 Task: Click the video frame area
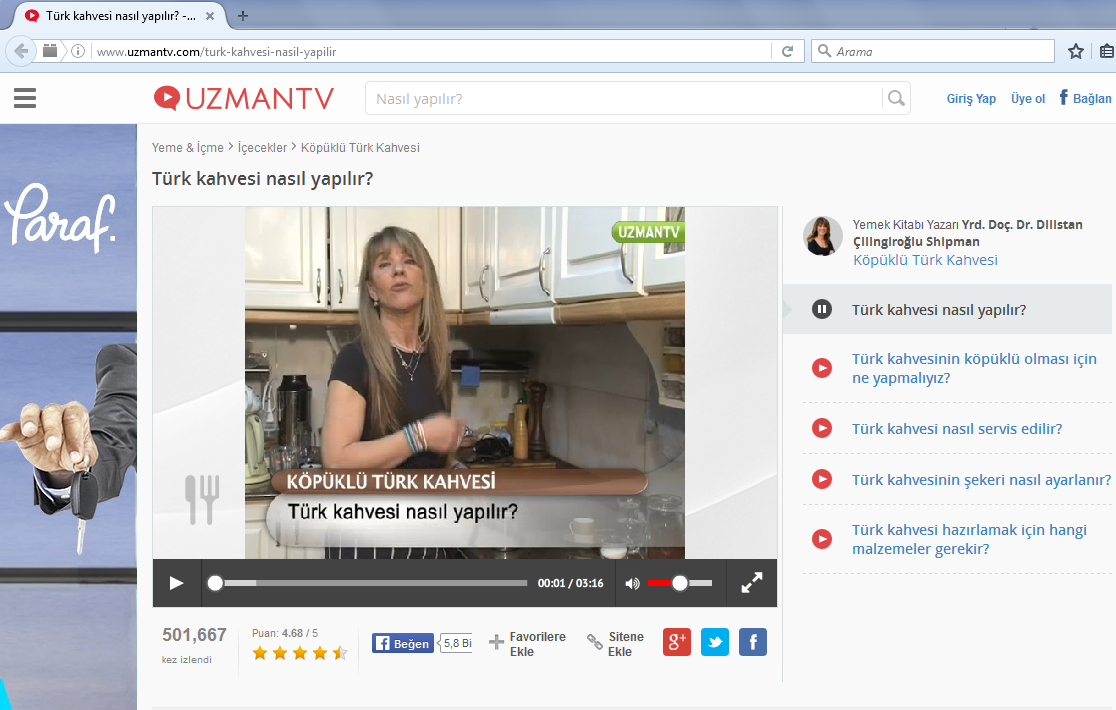tap(465, 383)
